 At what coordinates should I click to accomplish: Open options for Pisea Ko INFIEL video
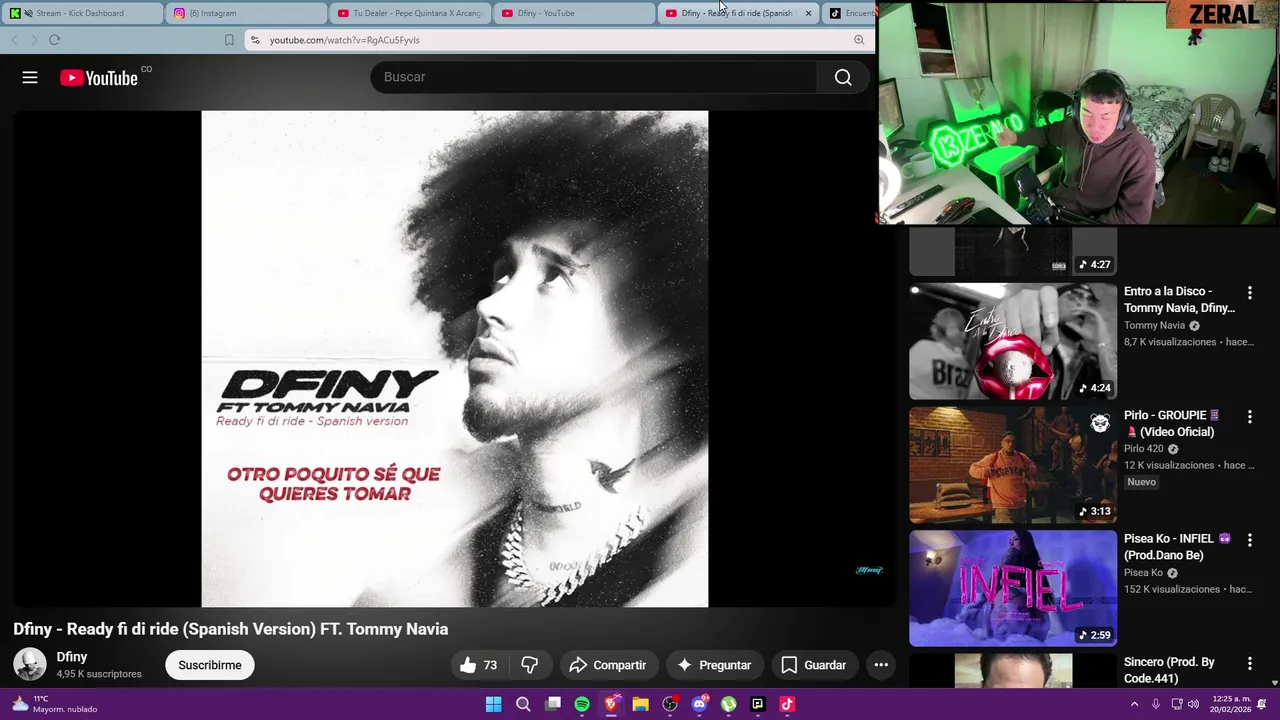tap(1249, 540)
